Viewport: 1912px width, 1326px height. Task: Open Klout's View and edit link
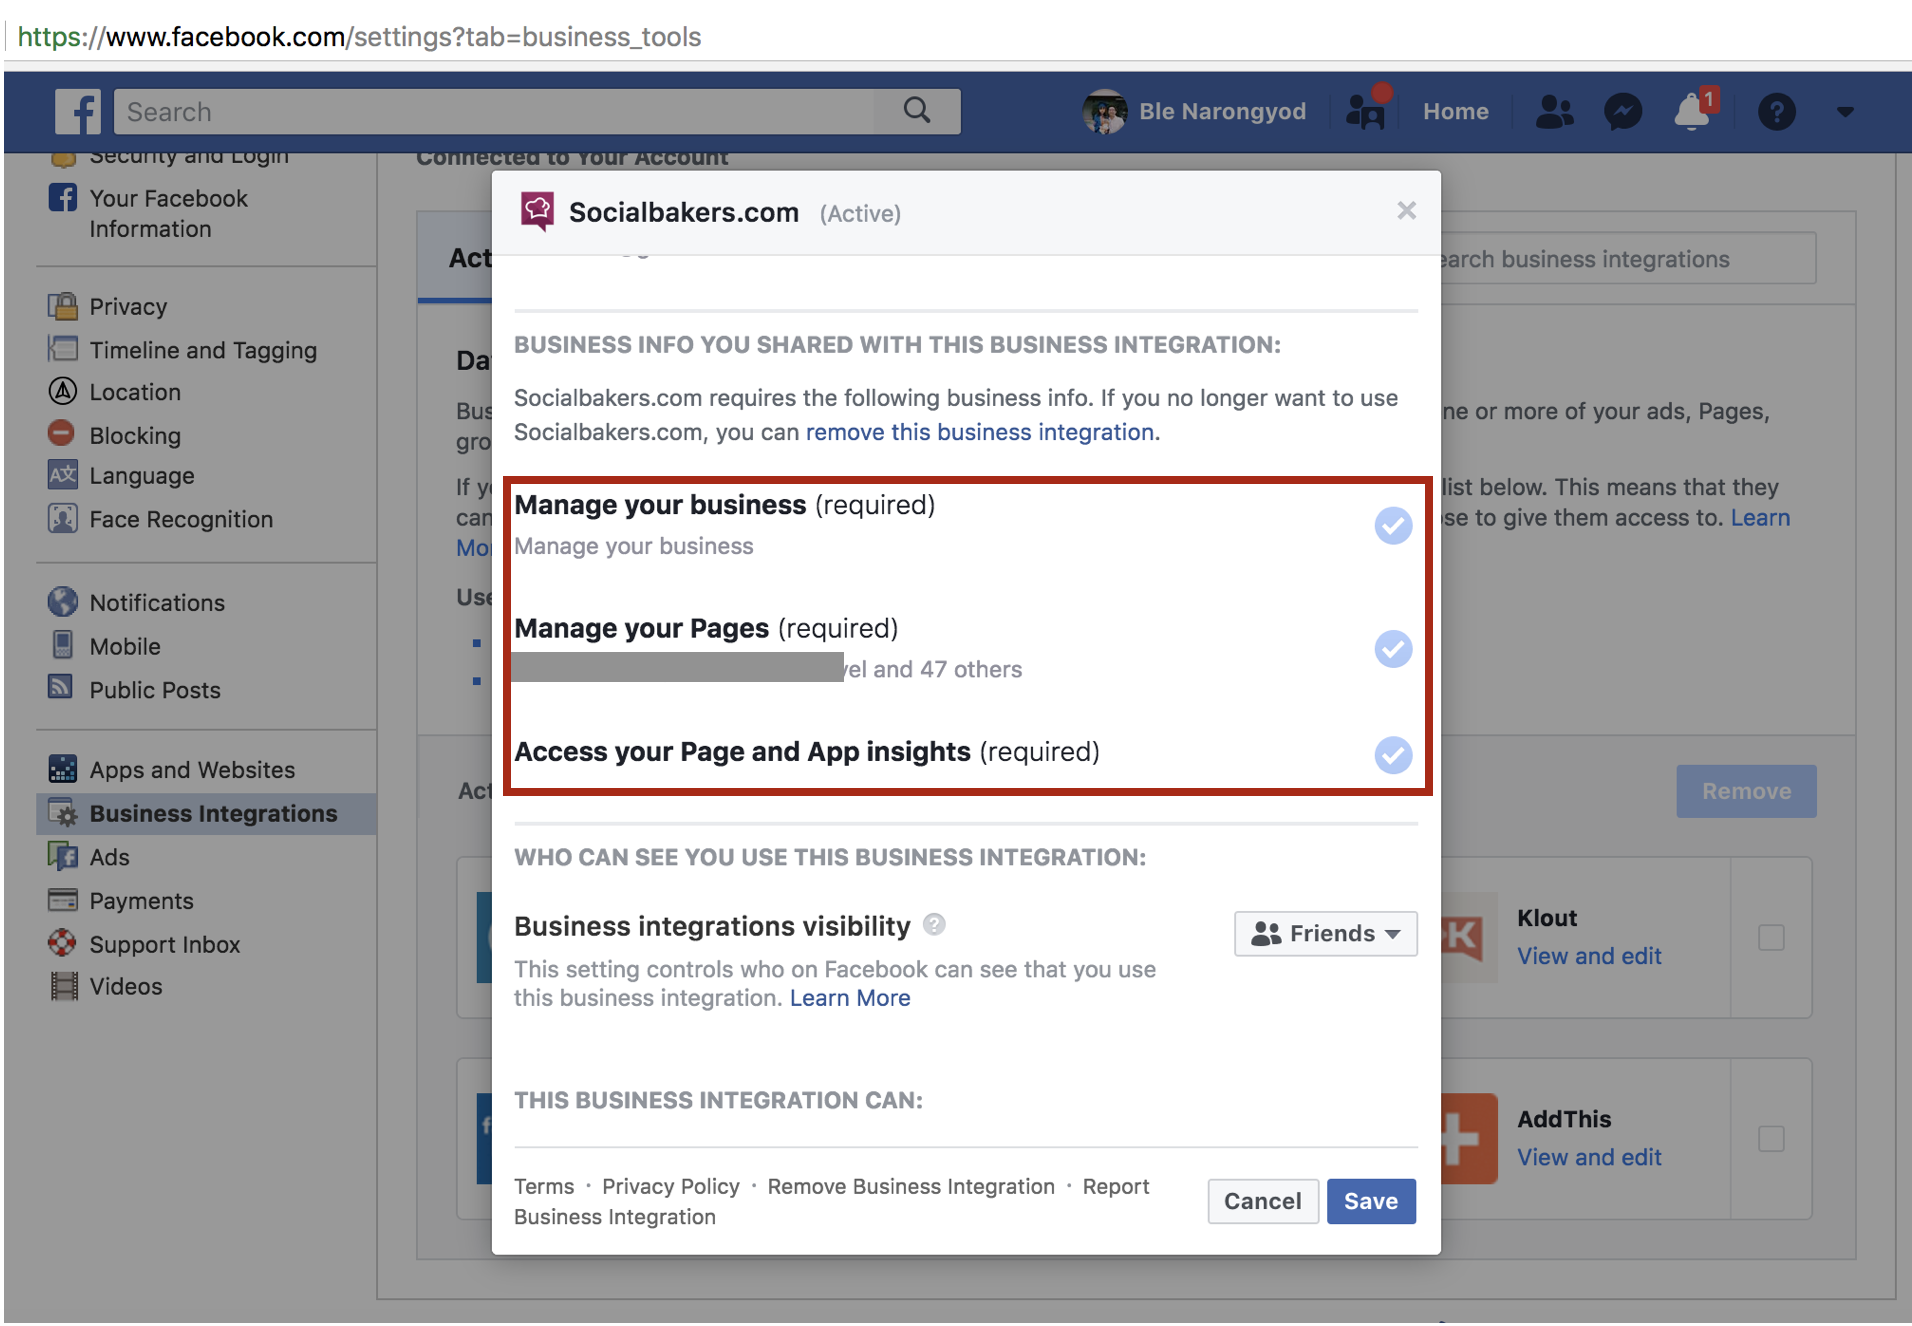[1589, 956]
